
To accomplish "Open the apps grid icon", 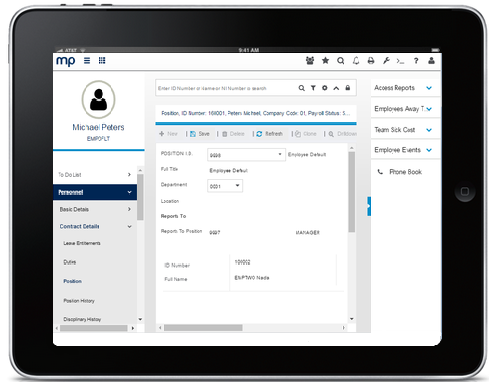I will [102, 60].
